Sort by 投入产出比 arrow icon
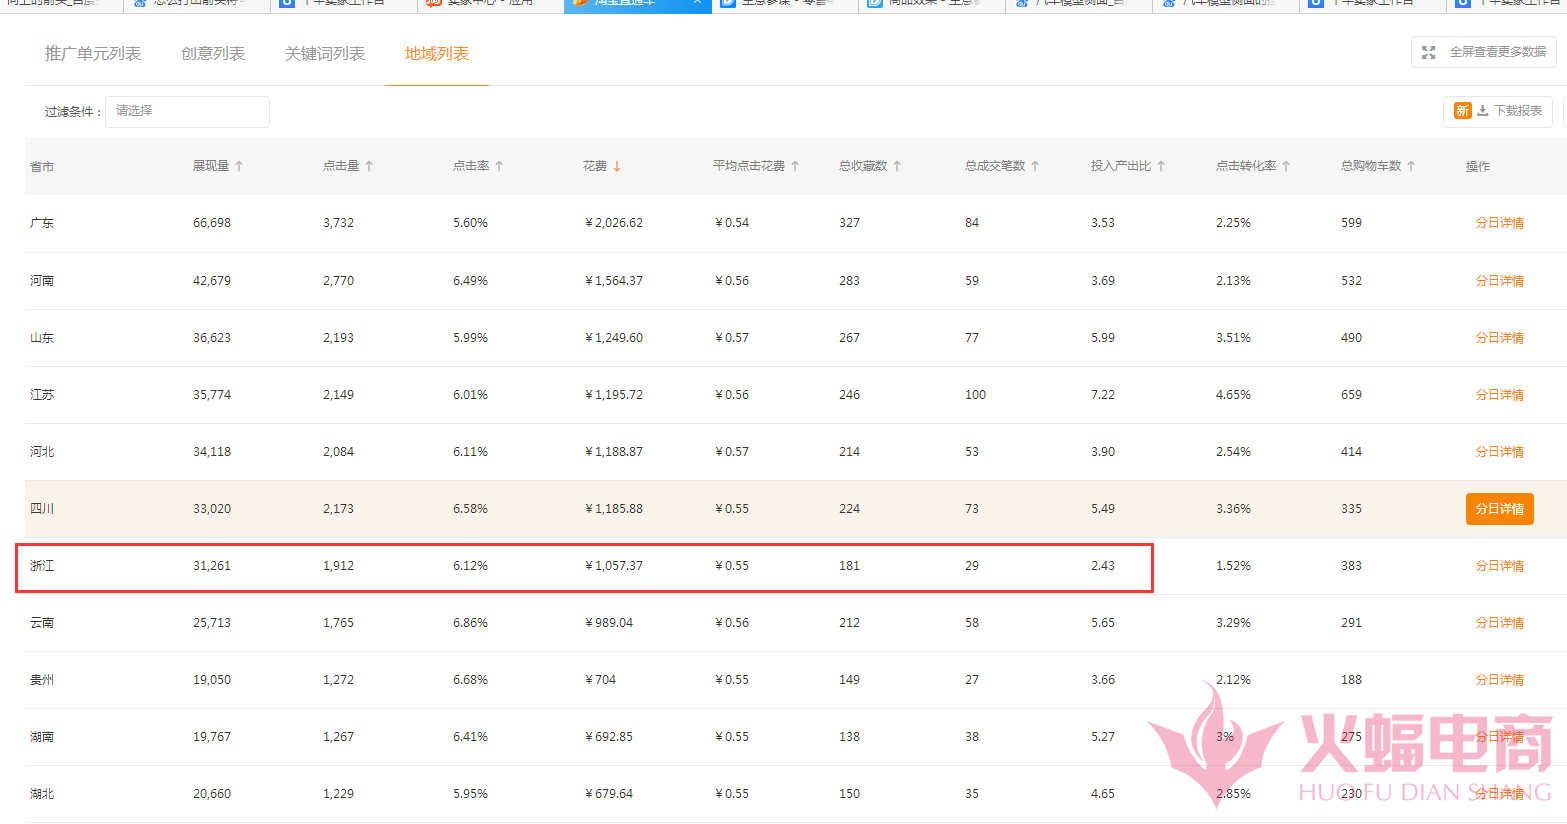 [1161, 166]
